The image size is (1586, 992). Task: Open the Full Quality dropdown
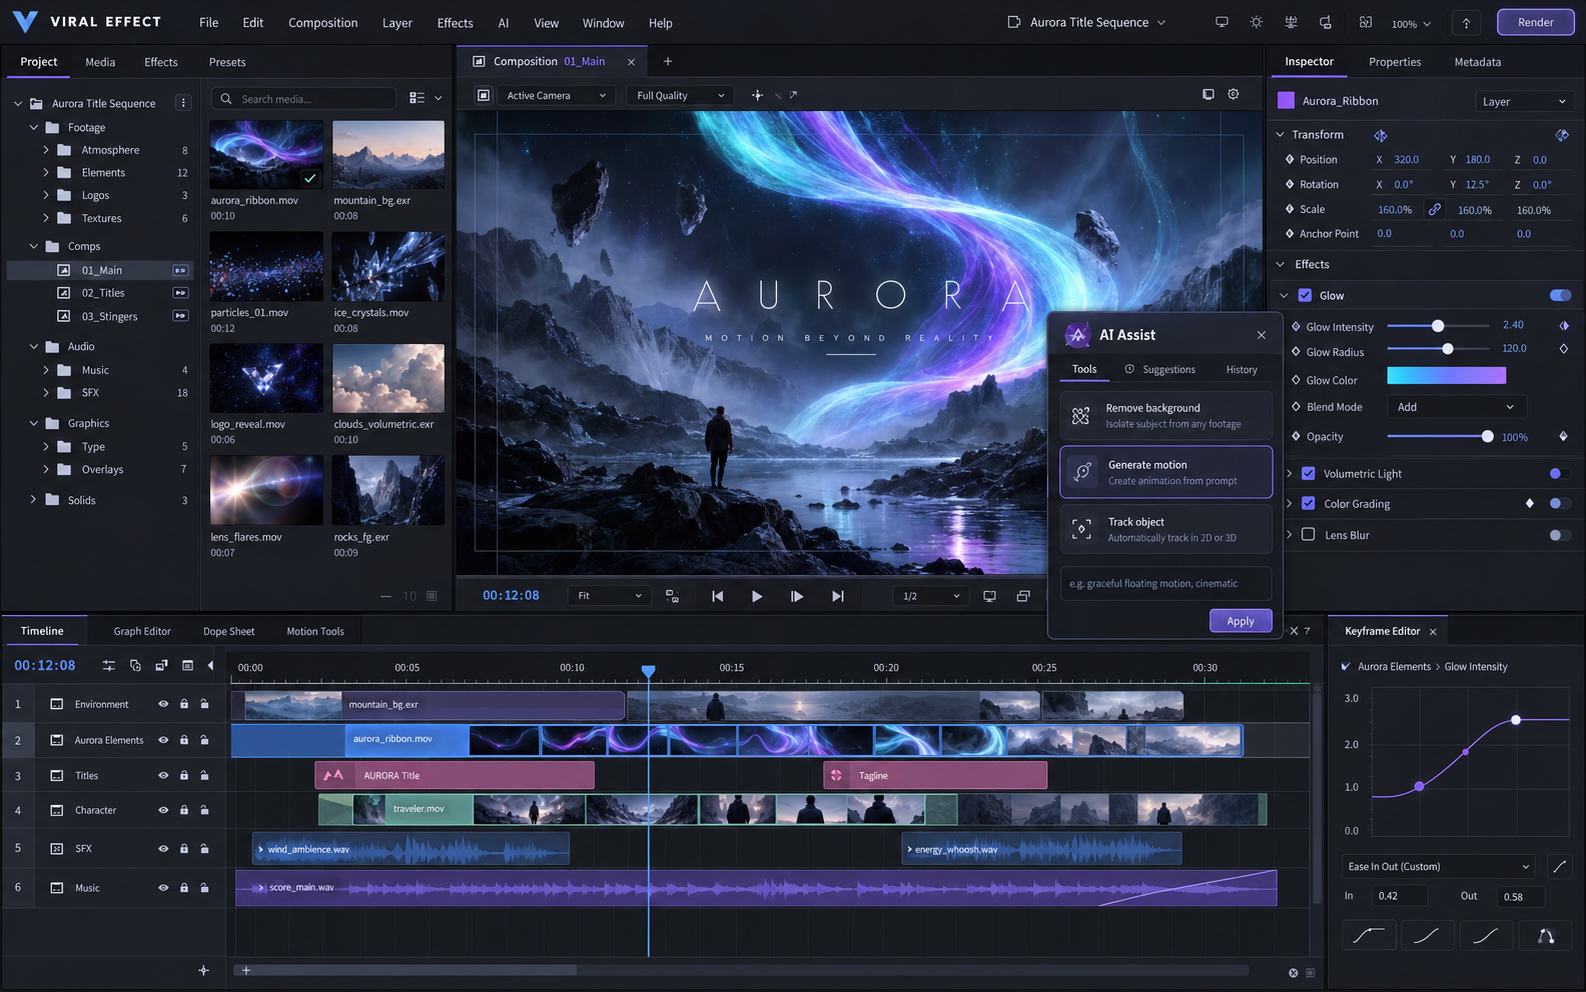(680, 95)
